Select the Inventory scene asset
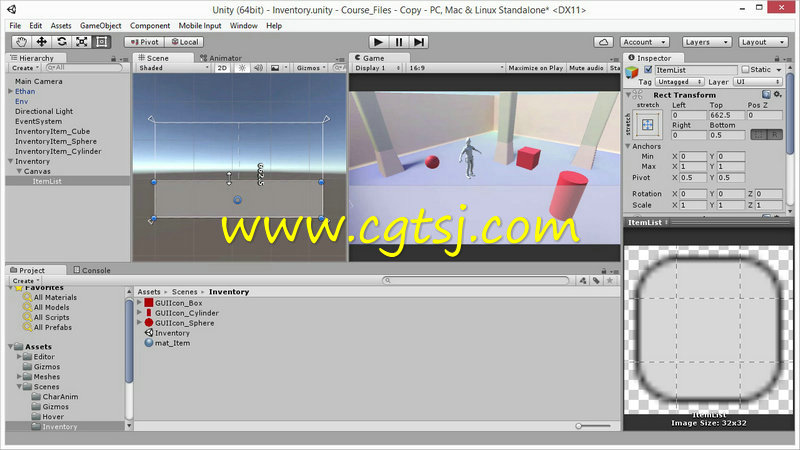800x450 pixels. 172,333
